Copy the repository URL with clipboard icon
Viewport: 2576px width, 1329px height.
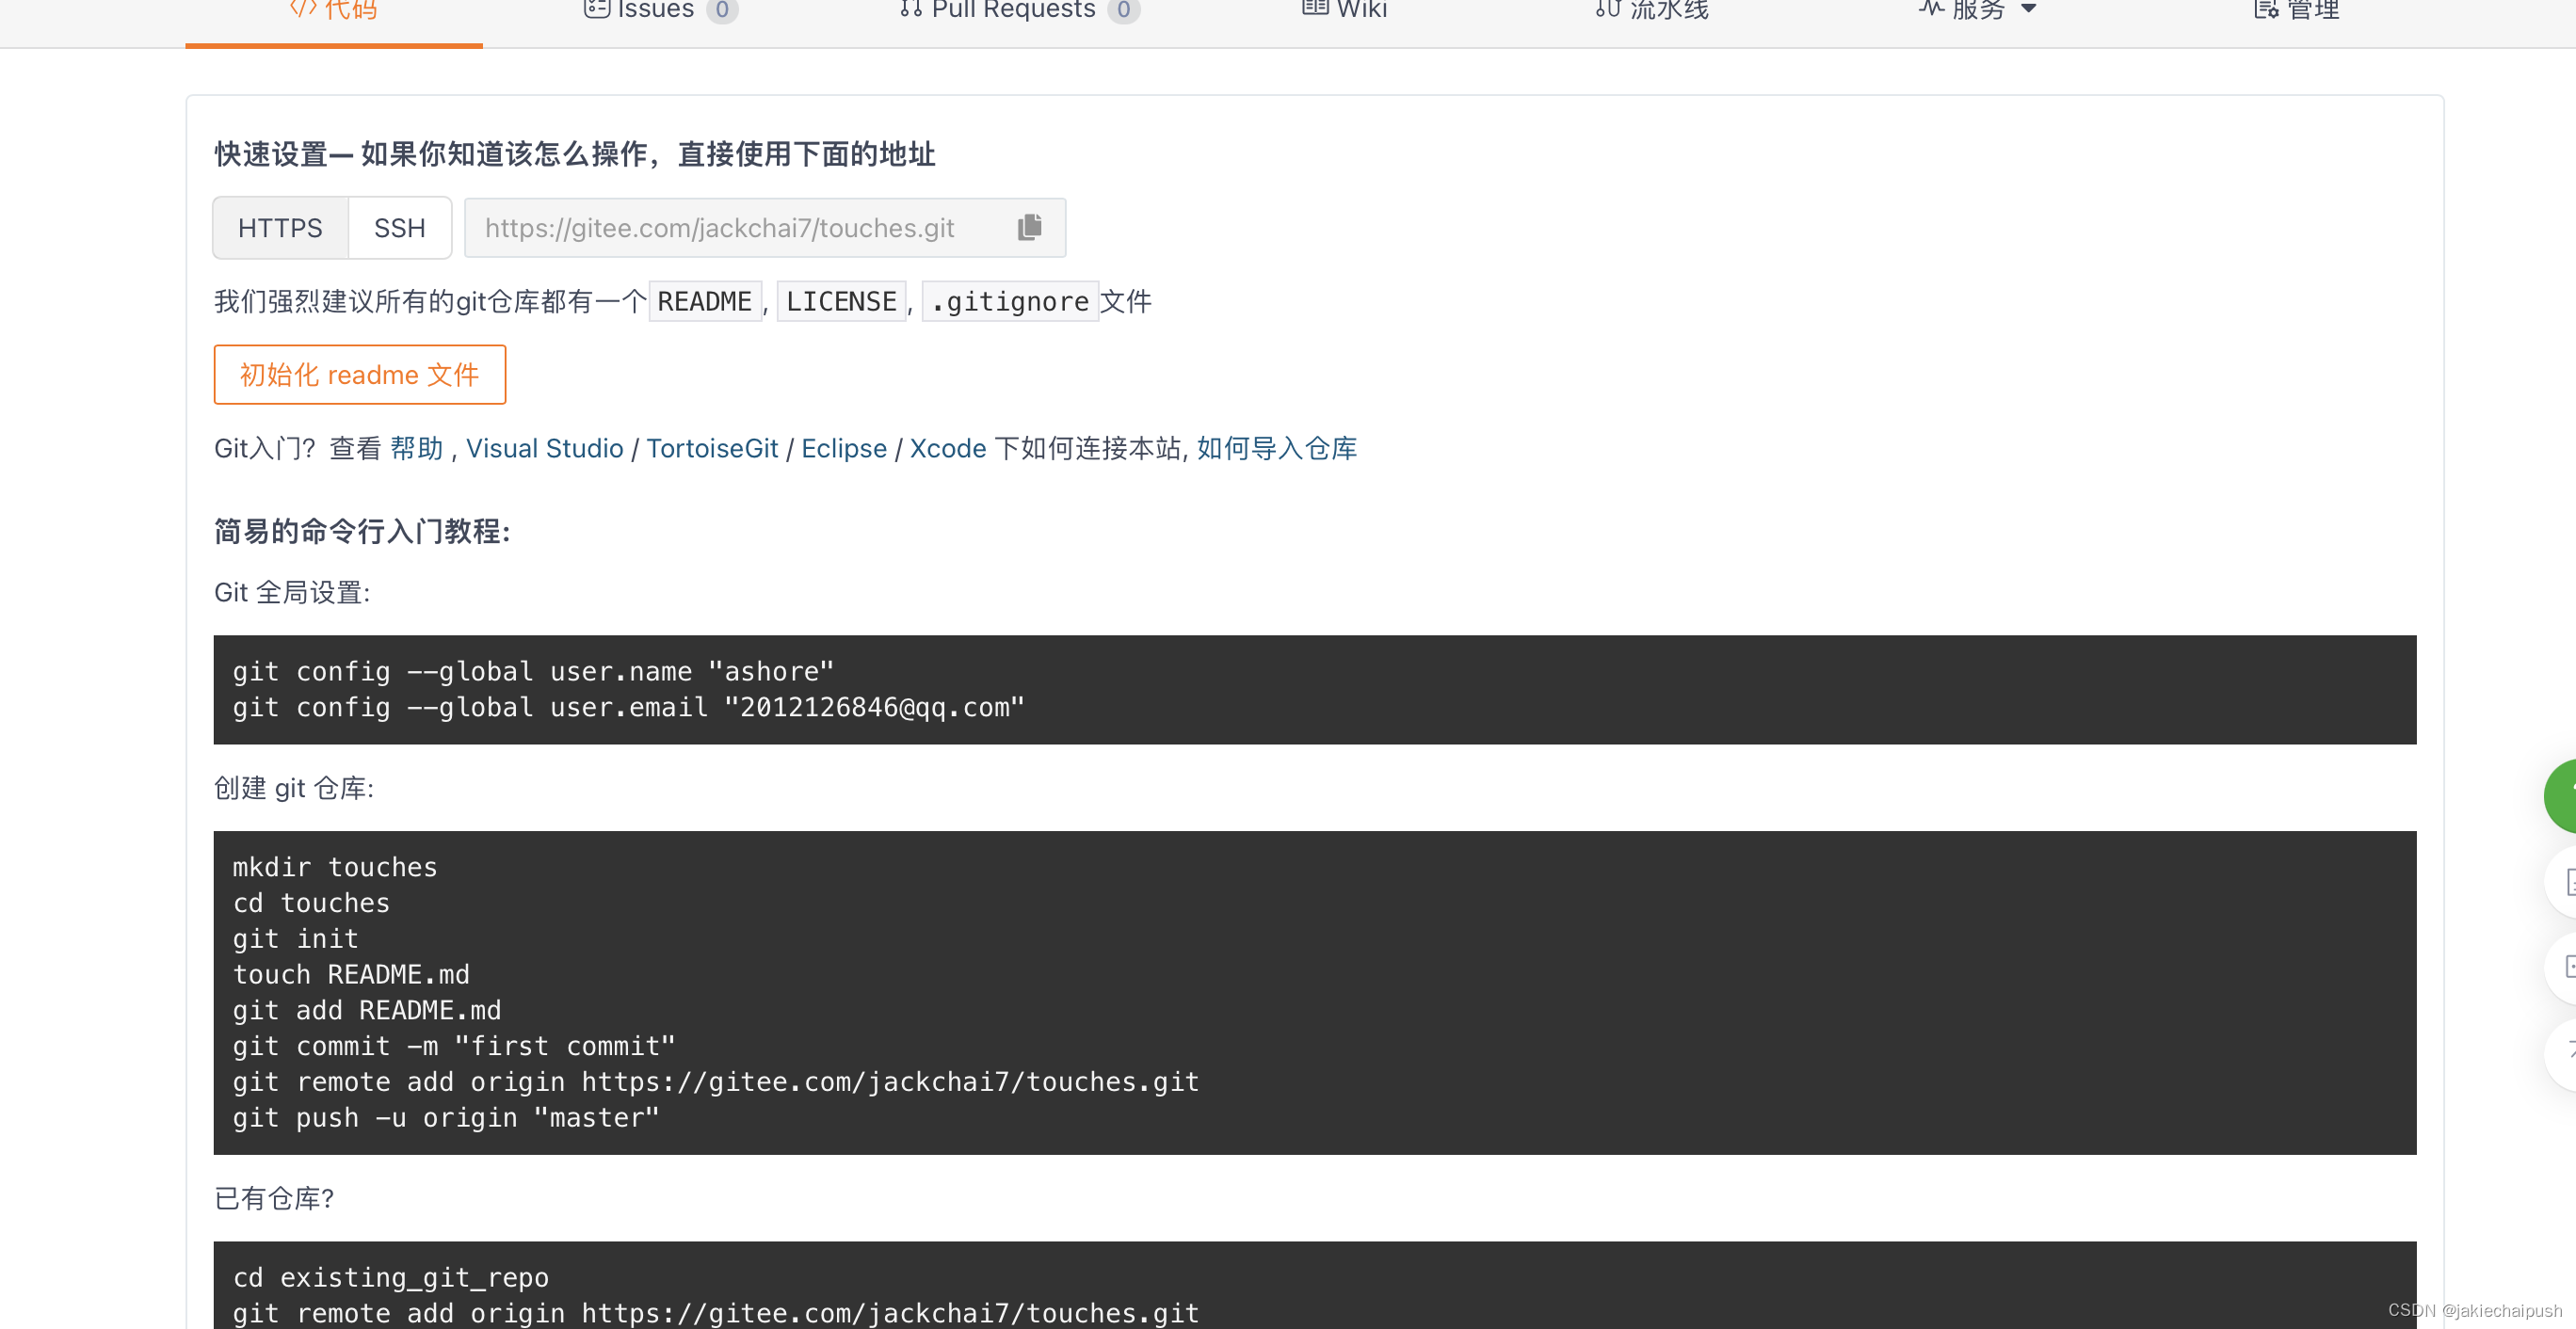tap(1029, 228)
